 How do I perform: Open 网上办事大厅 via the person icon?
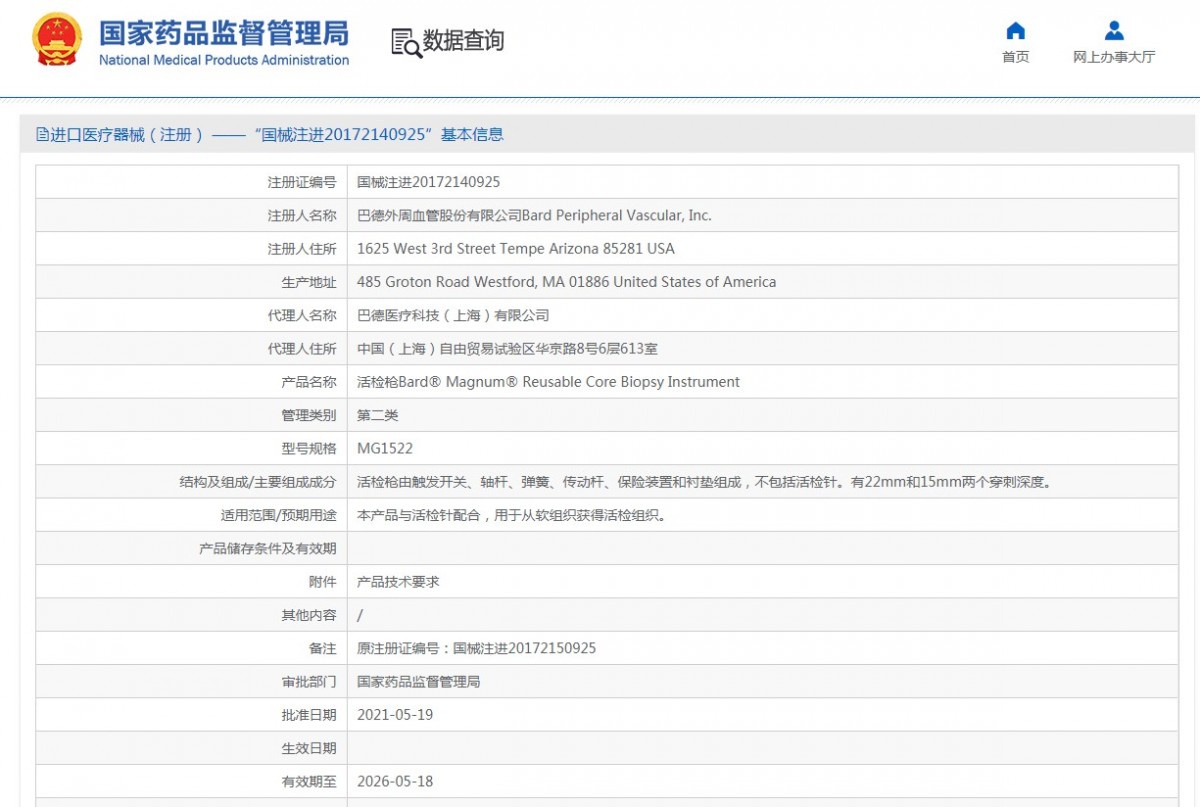click(1114, 30)
